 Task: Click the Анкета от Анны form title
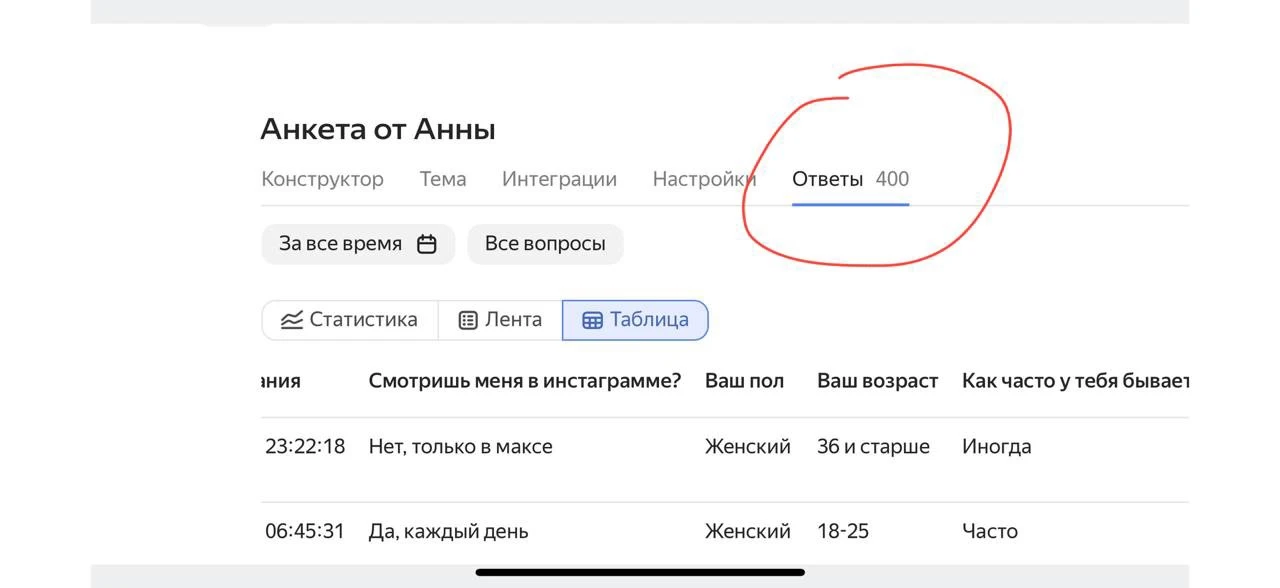click(378, 129)
